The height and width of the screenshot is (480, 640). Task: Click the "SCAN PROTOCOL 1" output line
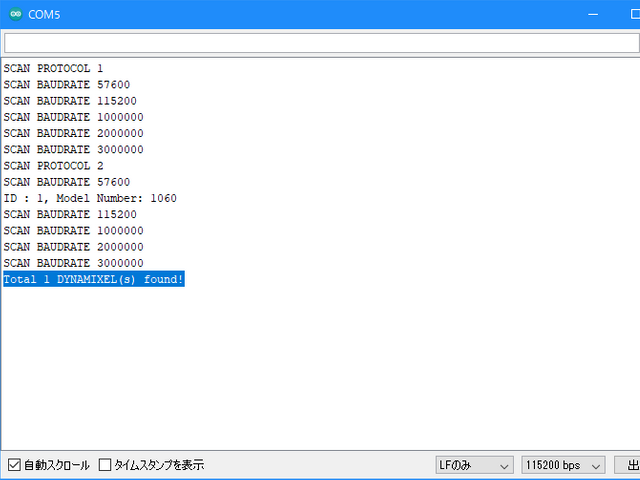click(53, 69)
